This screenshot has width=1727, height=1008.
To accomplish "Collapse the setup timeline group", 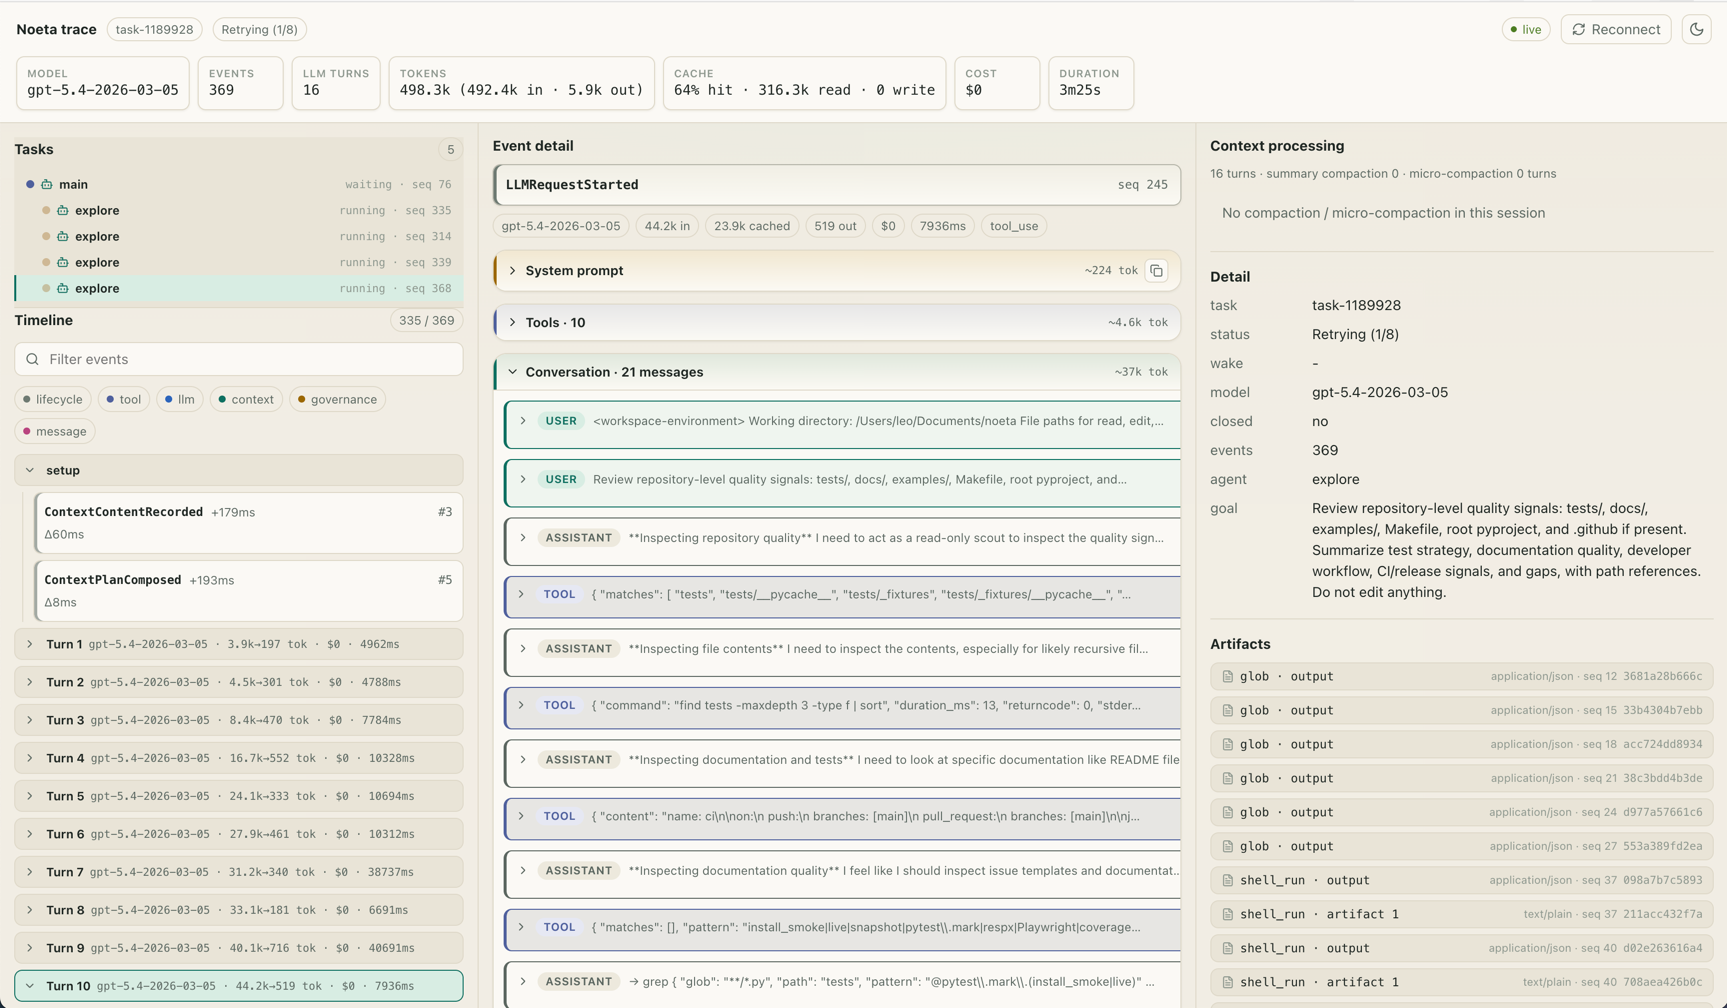I will click(239, 470).
